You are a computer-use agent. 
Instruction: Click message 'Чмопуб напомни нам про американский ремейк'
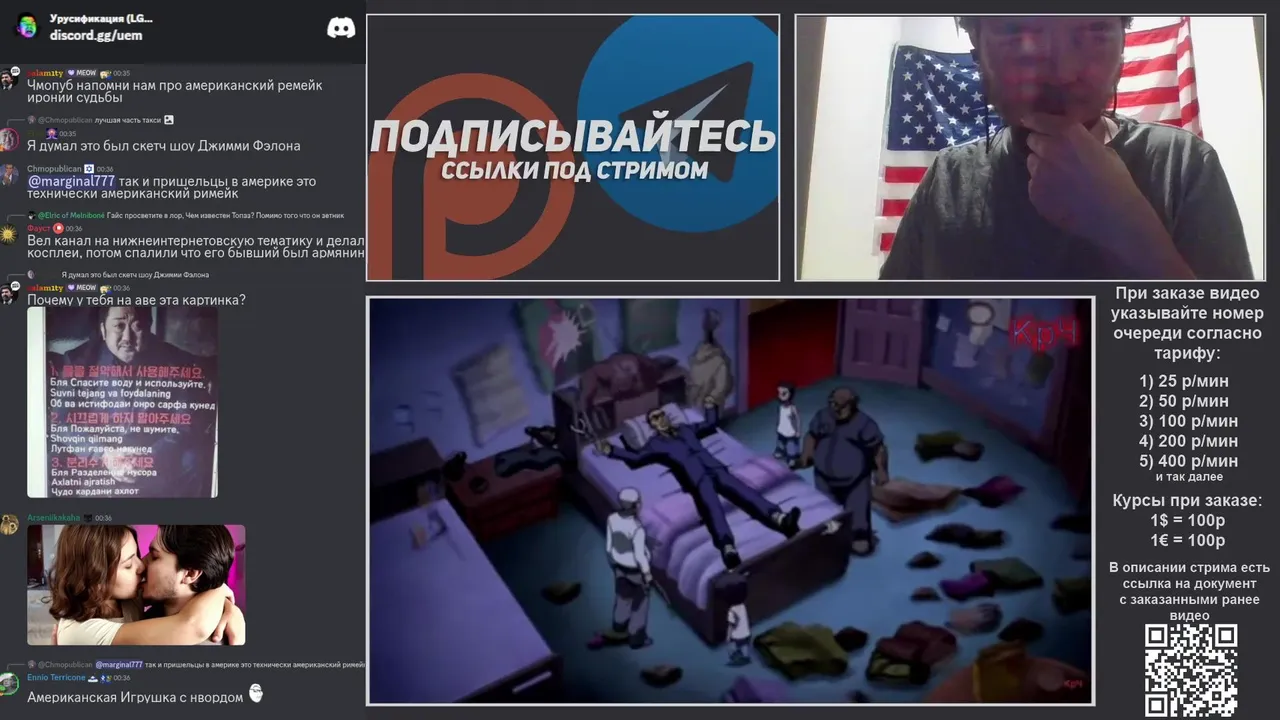[175, 91]
